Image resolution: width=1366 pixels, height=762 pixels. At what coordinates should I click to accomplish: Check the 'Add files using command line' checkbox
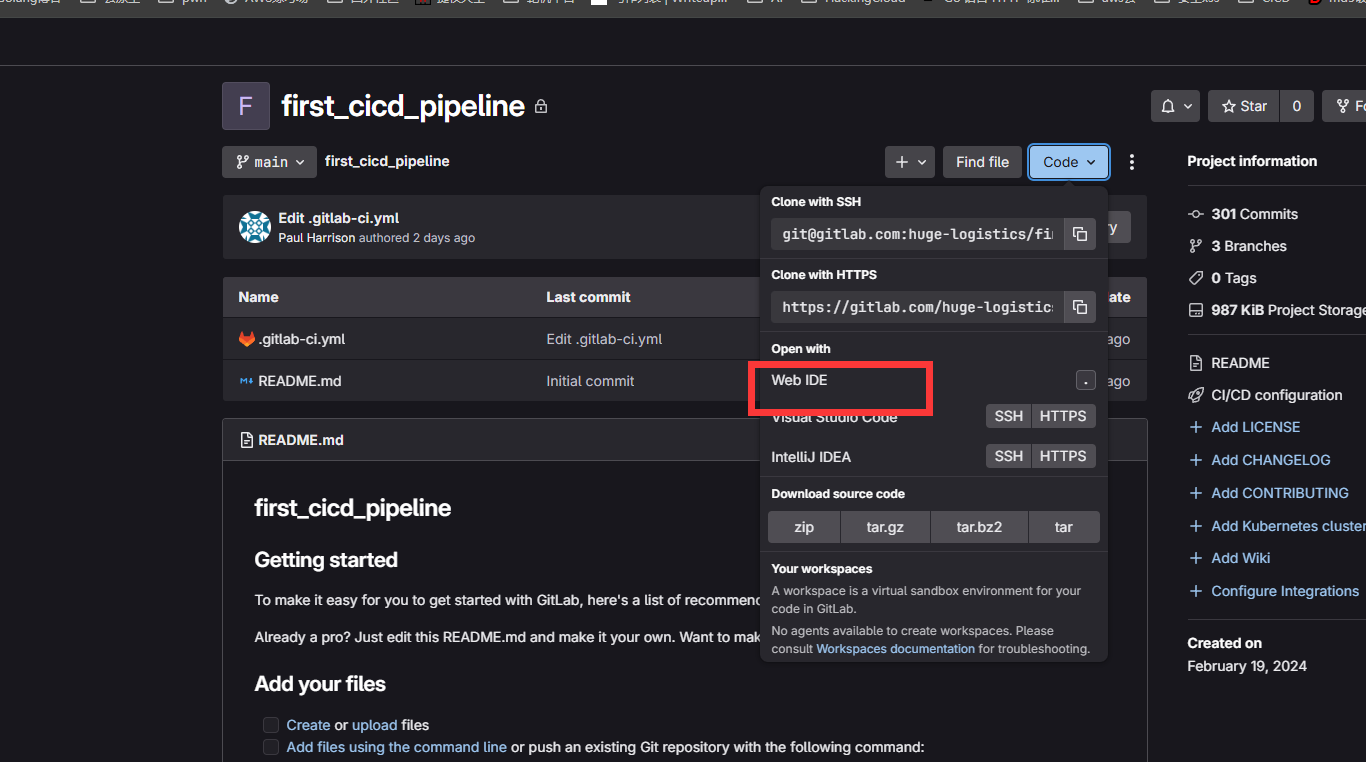[271, 747]
